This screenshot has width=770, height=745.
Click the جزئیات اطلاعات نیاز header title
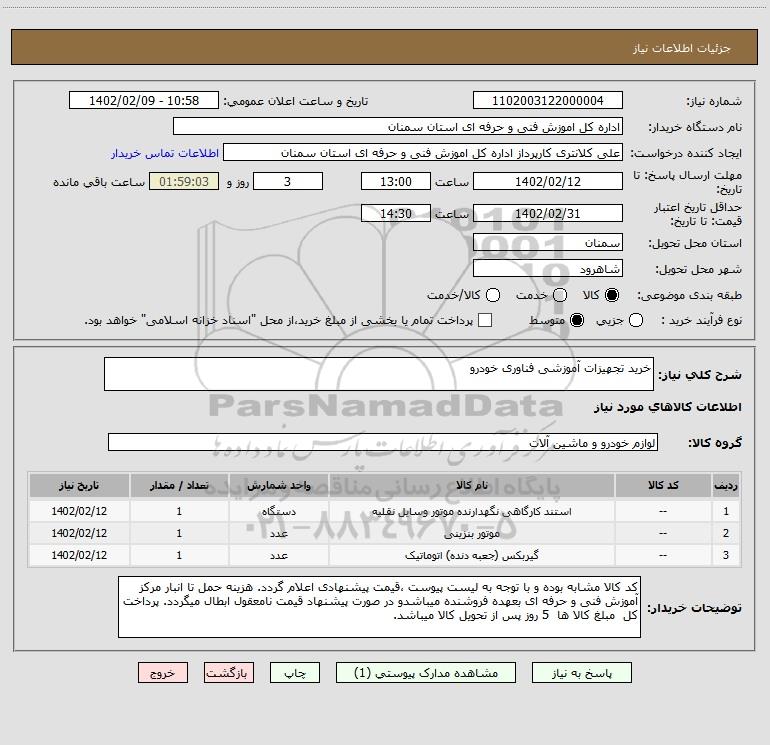[681, 48]
